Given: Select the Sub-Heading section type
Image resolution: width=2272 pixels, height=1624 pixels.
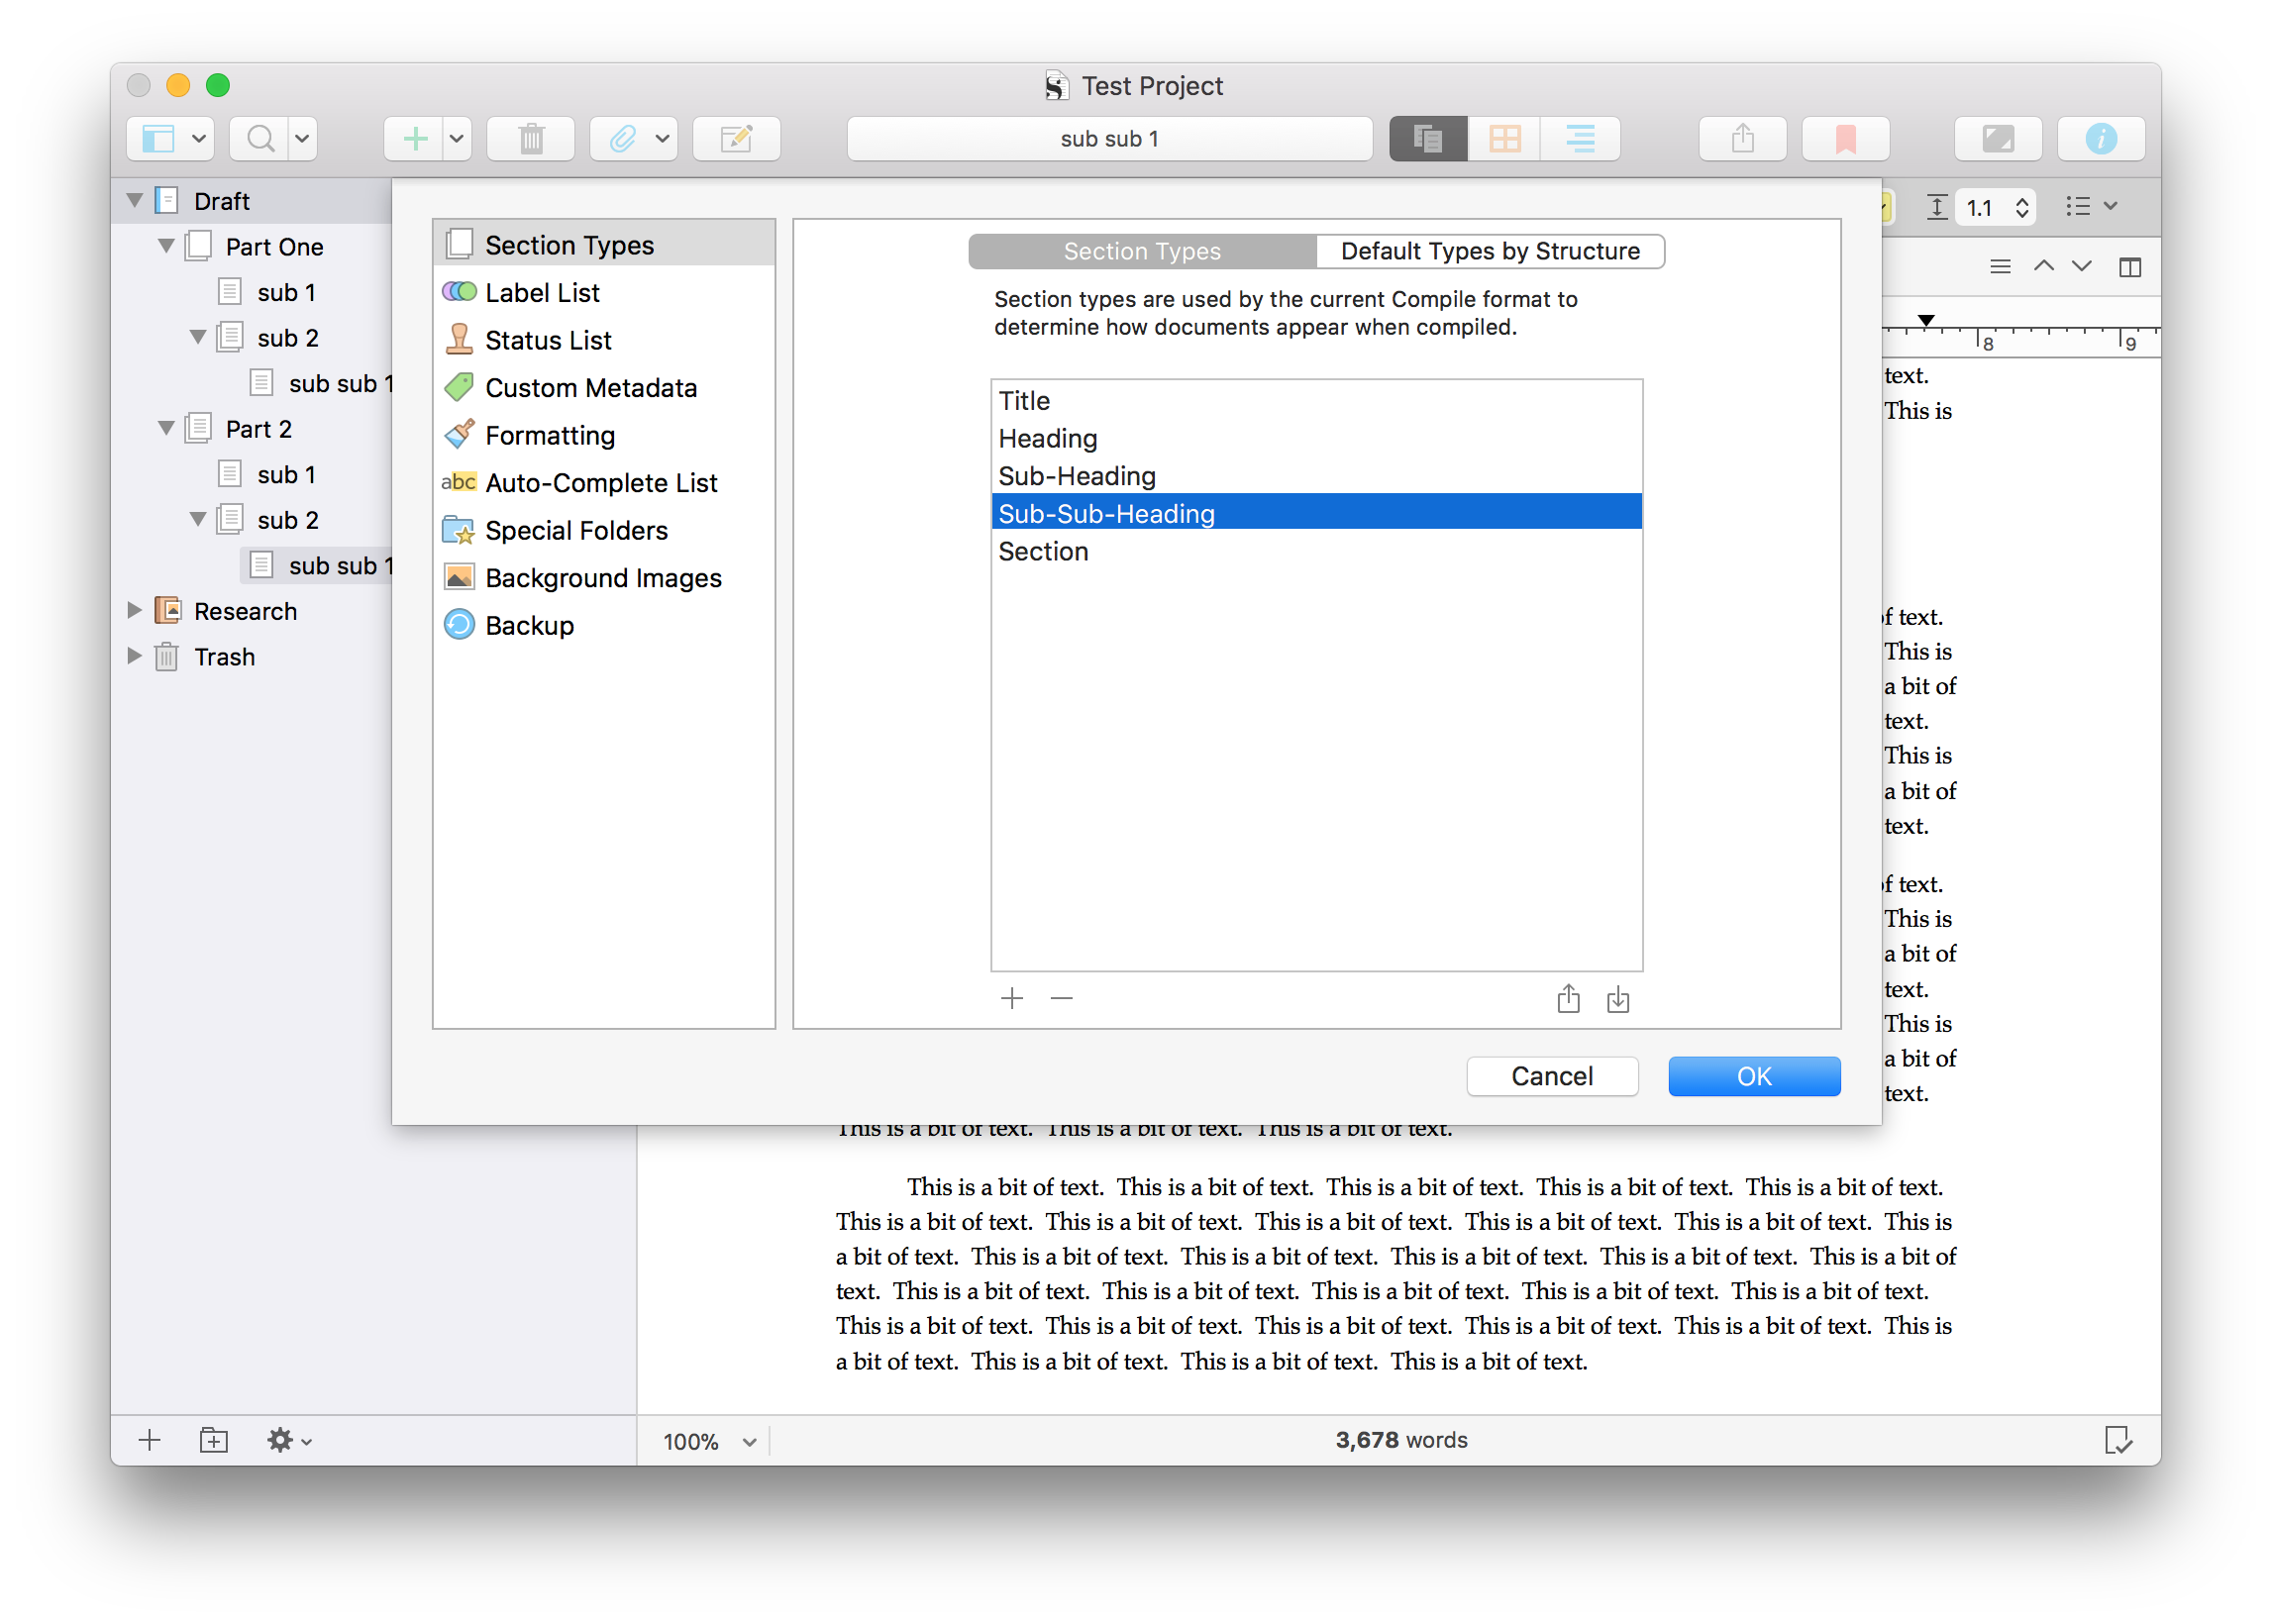Looking at the screenshot, I should [x=1077, y=476].
